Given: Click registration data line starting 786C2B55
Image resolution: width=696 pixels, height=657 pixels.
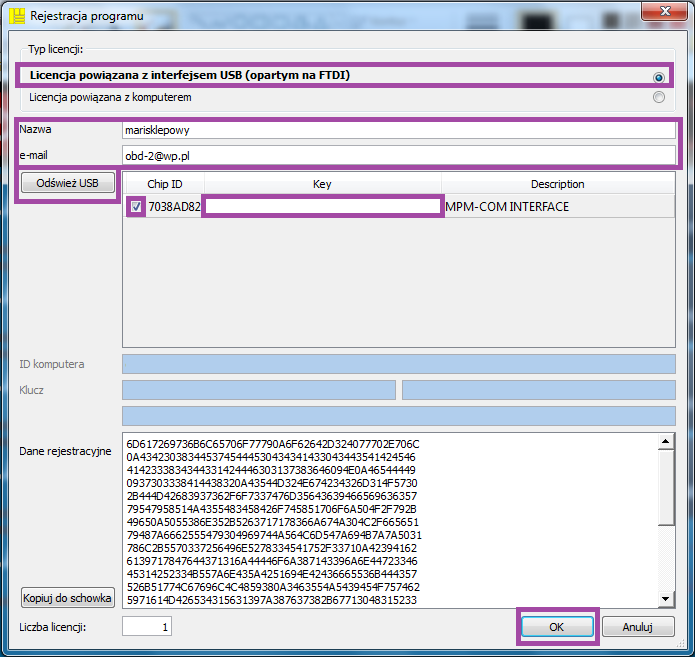Looking at the screenshot, I should click(272, 548).
